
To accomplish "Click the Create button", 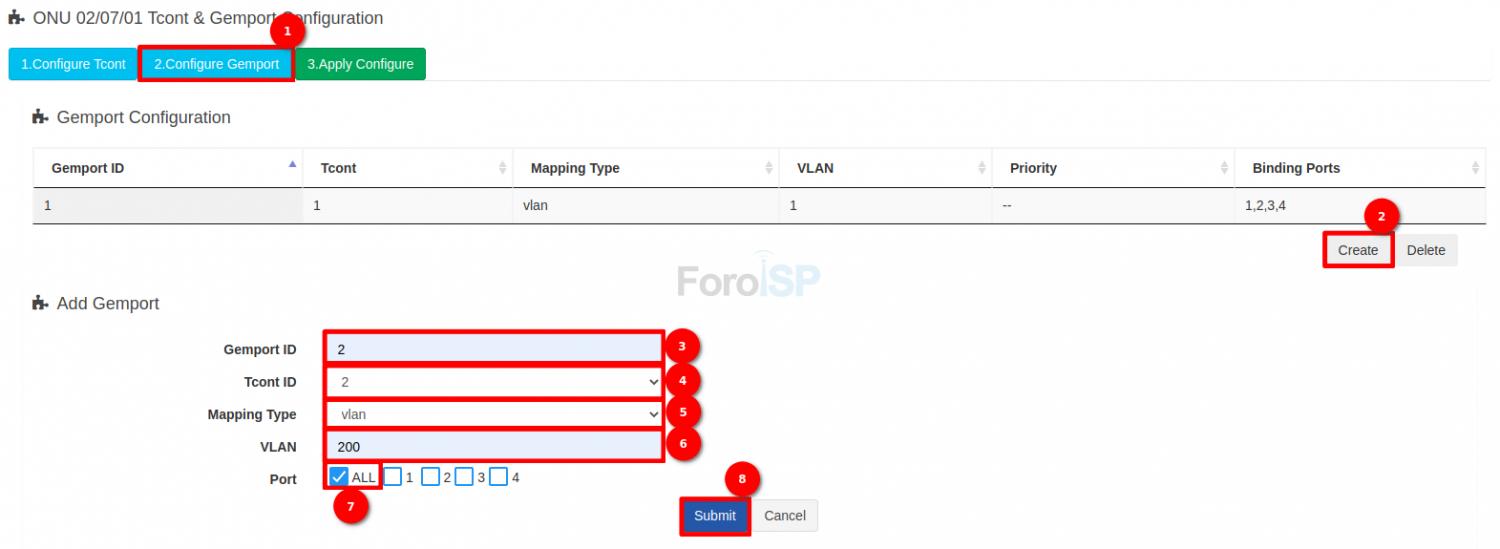I will pyautogui.click(x=1357, y=250).
